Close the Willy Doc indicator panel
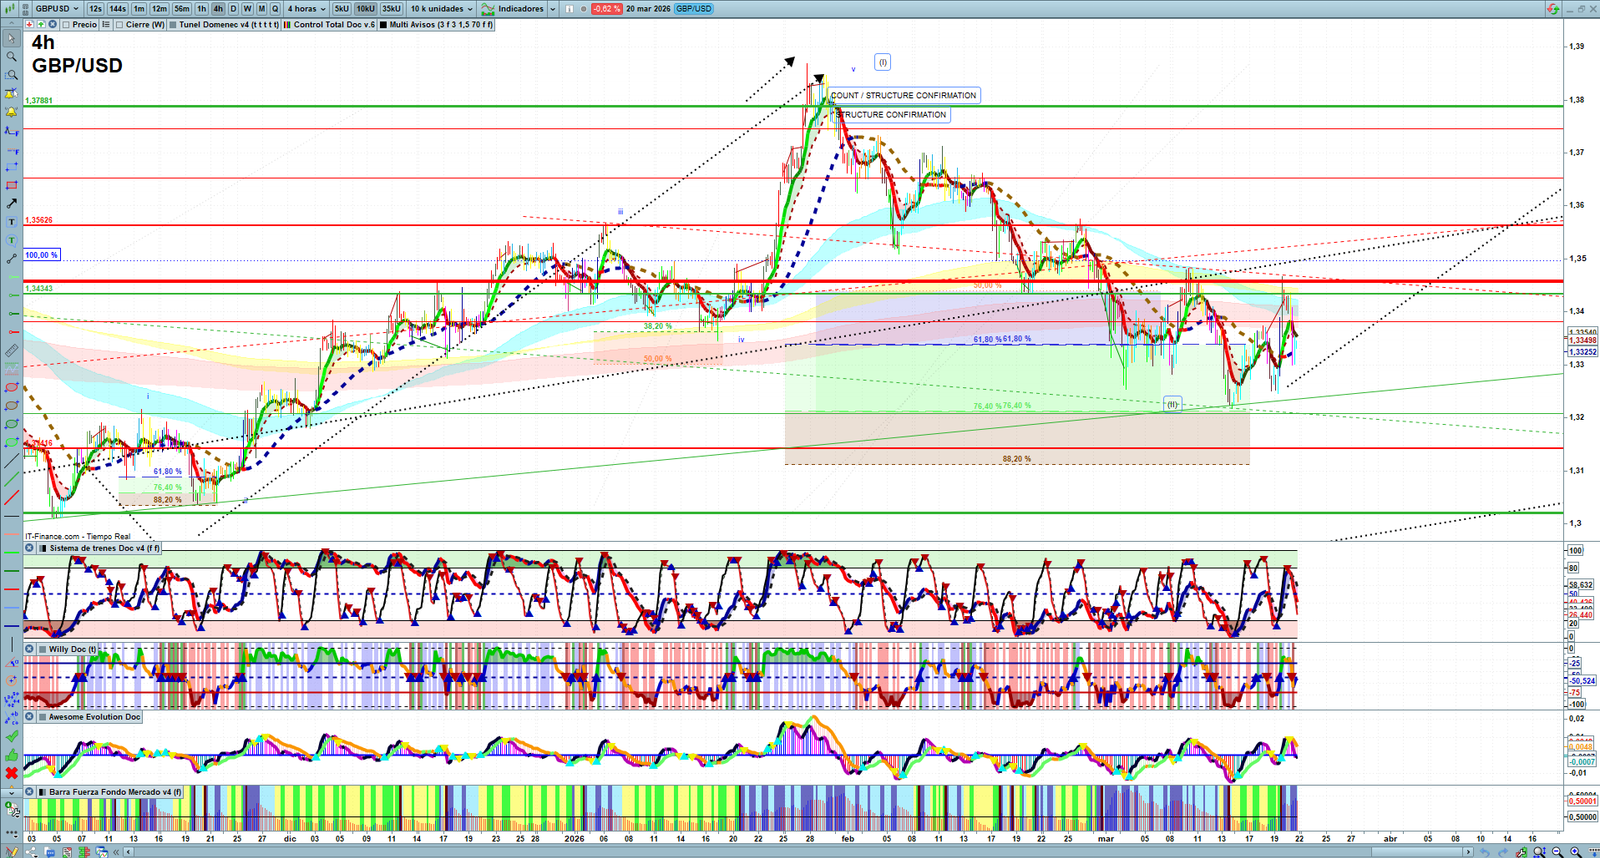This screenshot has width=1600, height=858. 30,649
